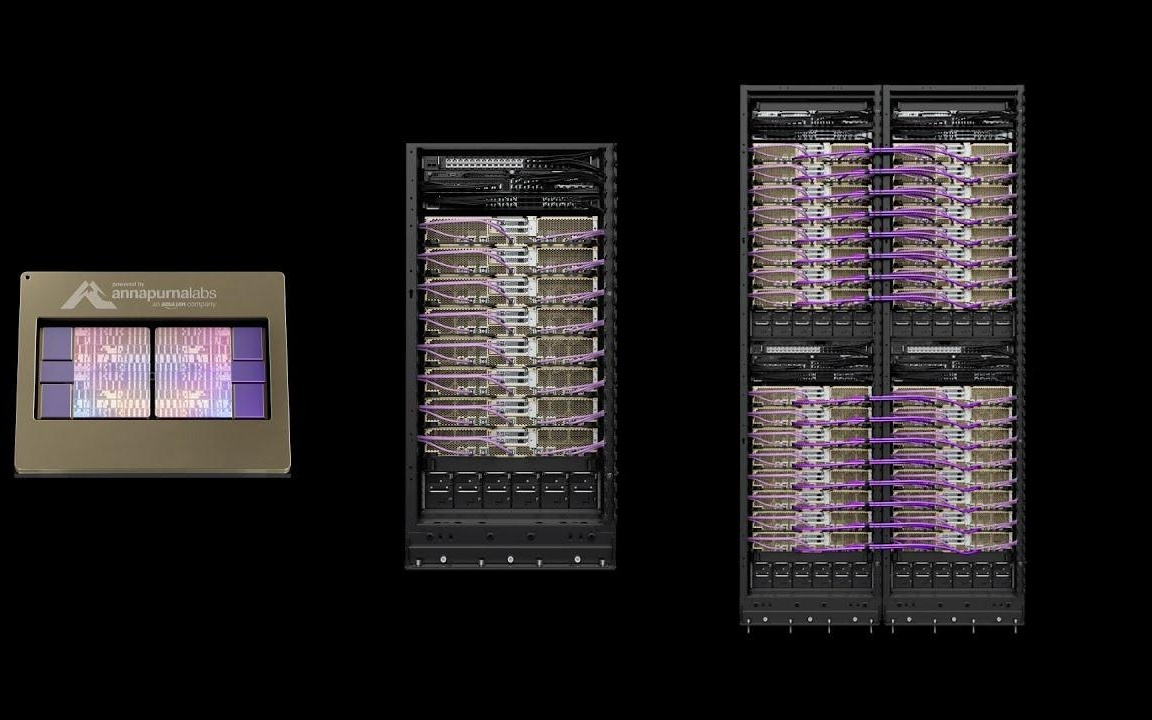Click the bottom power shelf of right cabinet
The image size is (1152, 720).
point(953,573)
